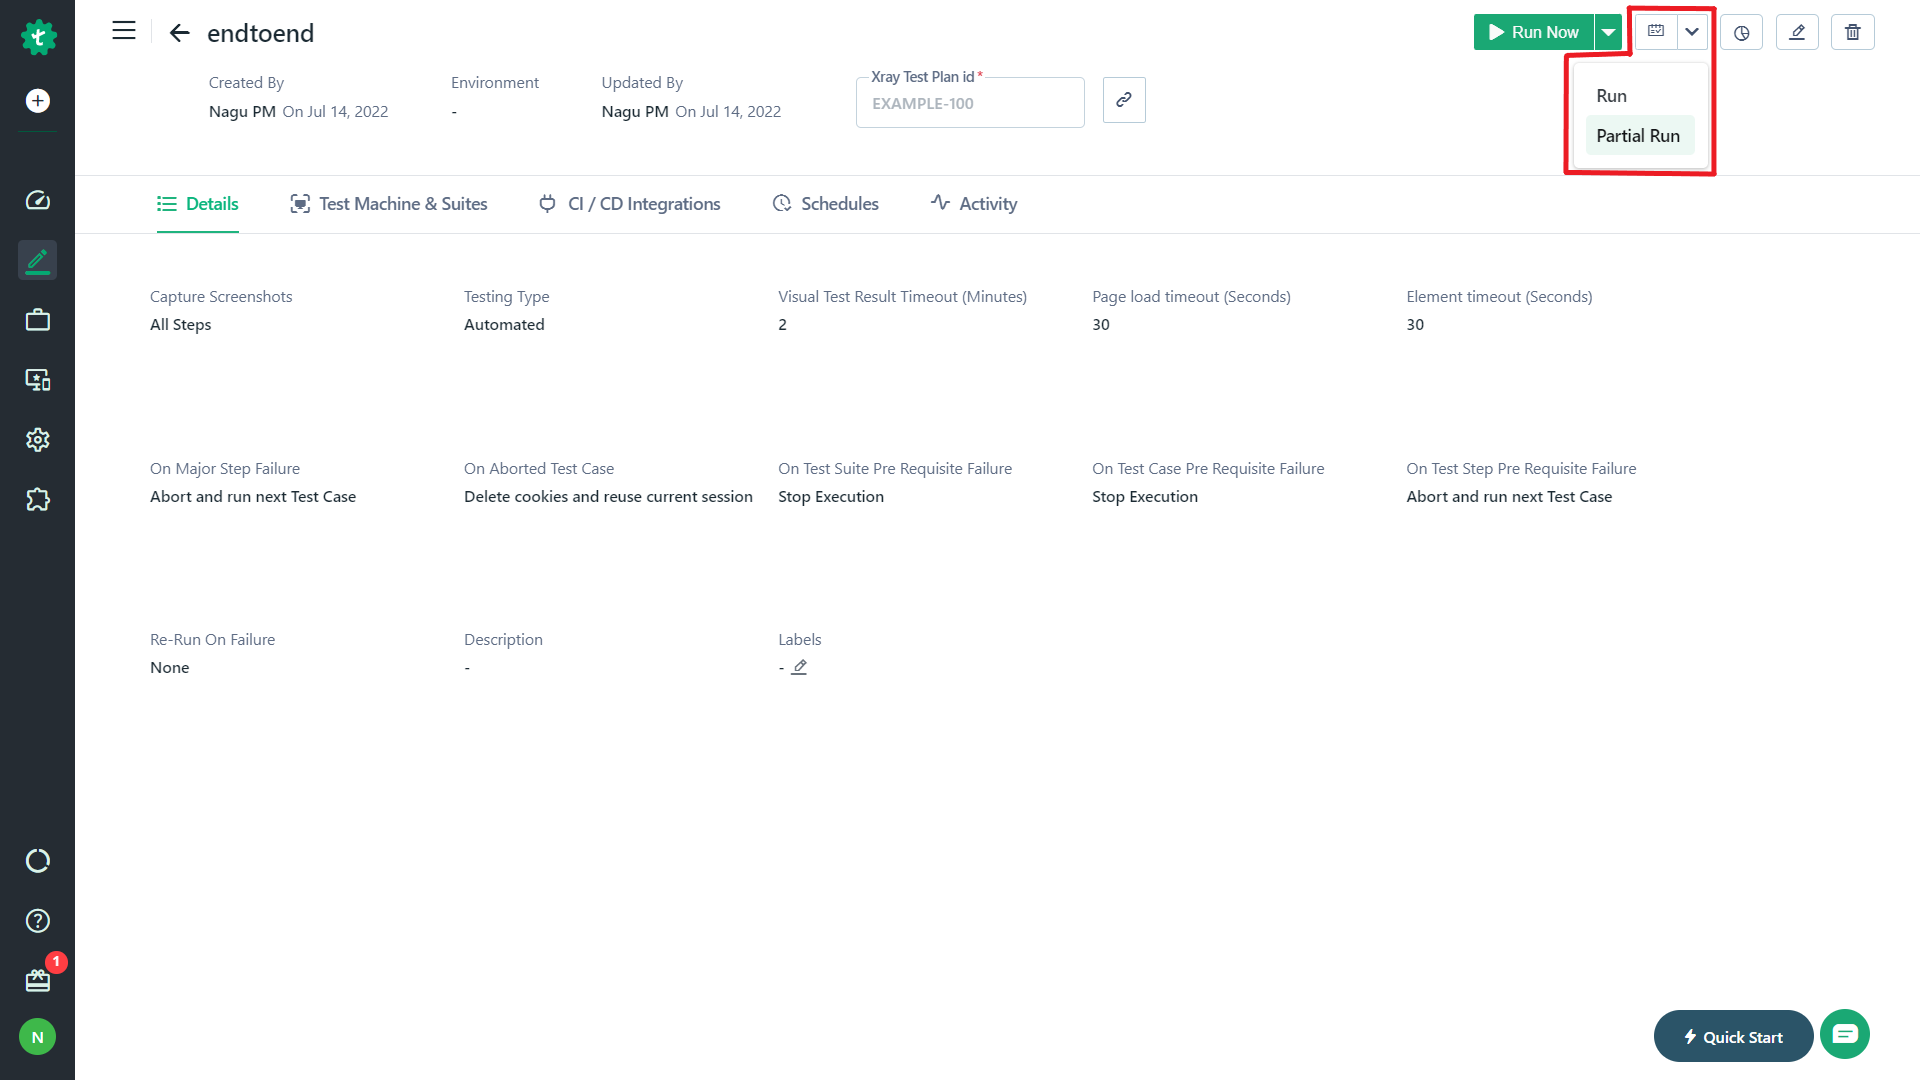Click Abort and run next under Test Step Pre Requisite

(x=1509, y=497)
